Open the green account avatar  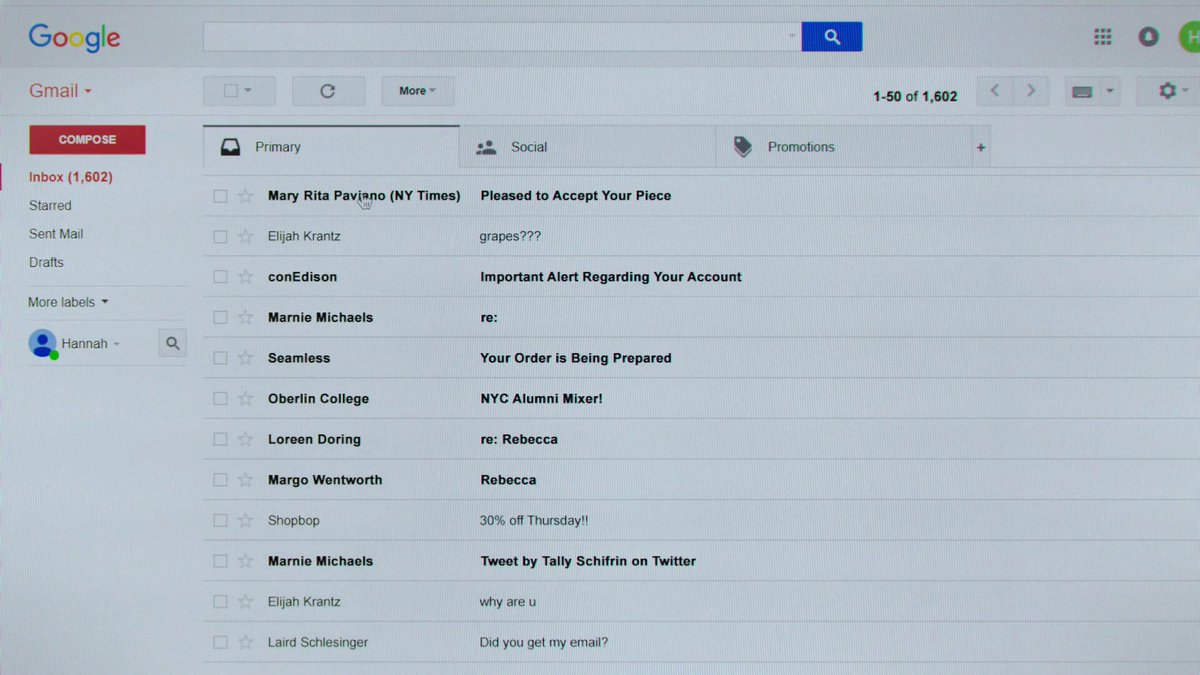1190,37
